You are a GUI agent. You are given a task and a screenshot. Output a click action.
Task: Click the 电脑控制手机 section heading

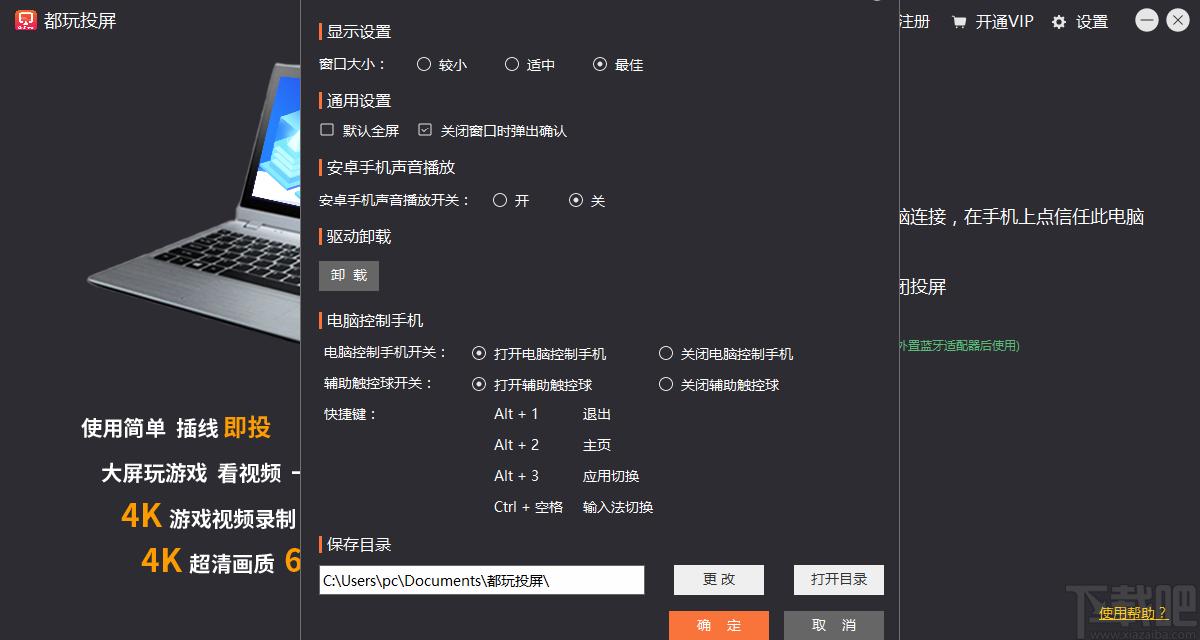pyautogui.click(x=375, y=321)
